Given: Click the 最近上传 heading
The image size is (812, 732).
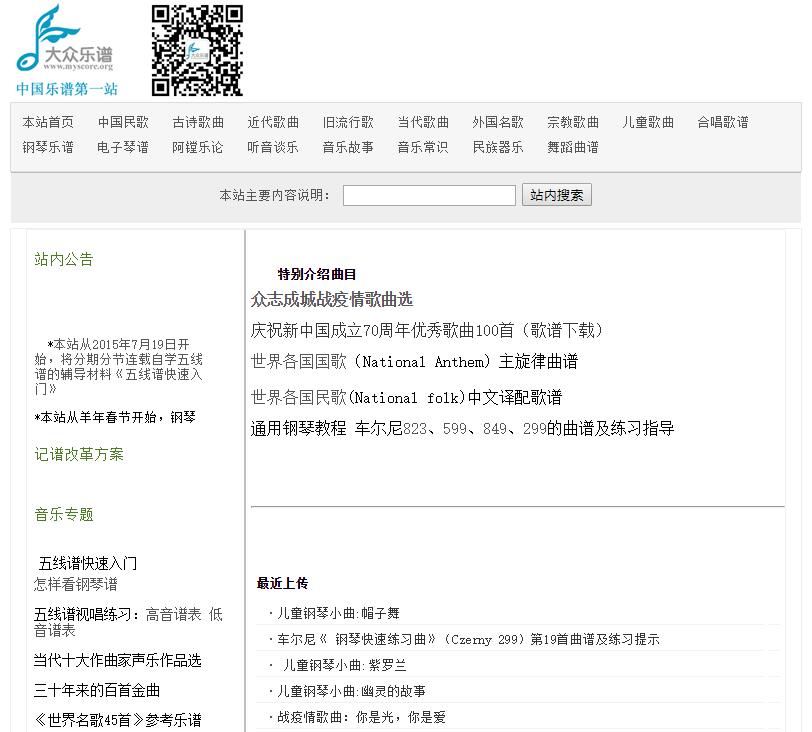Looking at the screenshot, I should point(282,583).
